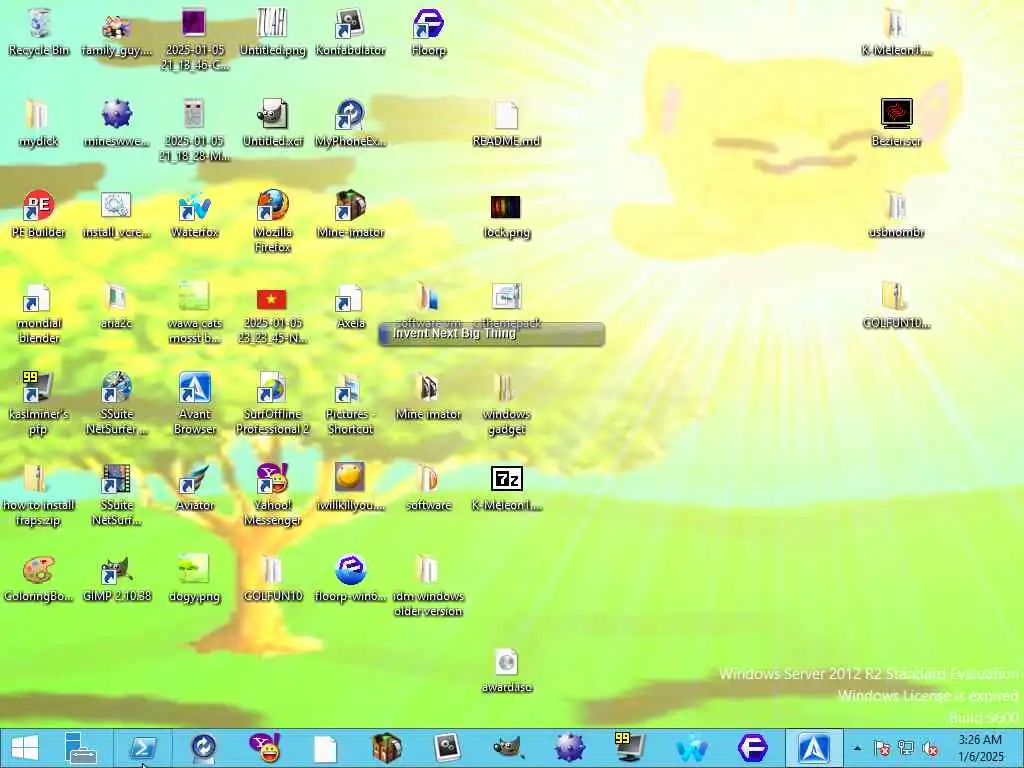Select the windows gadget folder

click(x=506, y=404)
